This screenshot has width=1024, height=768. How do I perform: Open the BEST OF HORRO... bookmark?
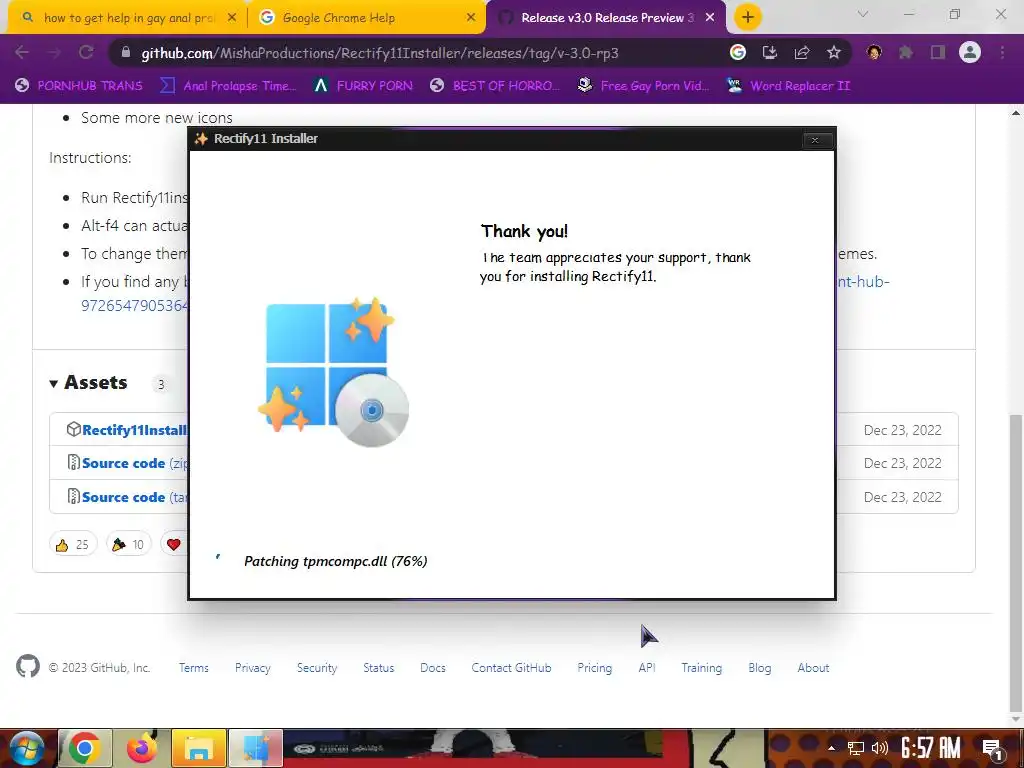click(x=494, y=86)
